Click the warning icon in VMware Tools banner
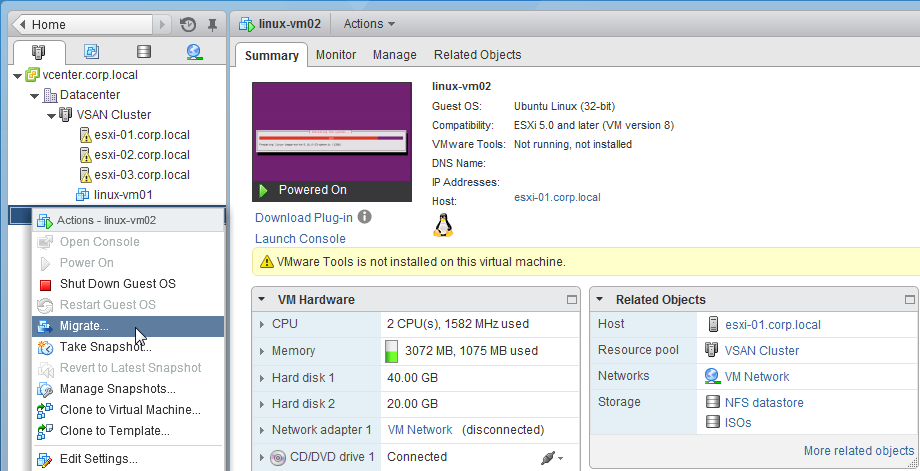The width and height of the screenshot is (920, 471). (267, 262)
